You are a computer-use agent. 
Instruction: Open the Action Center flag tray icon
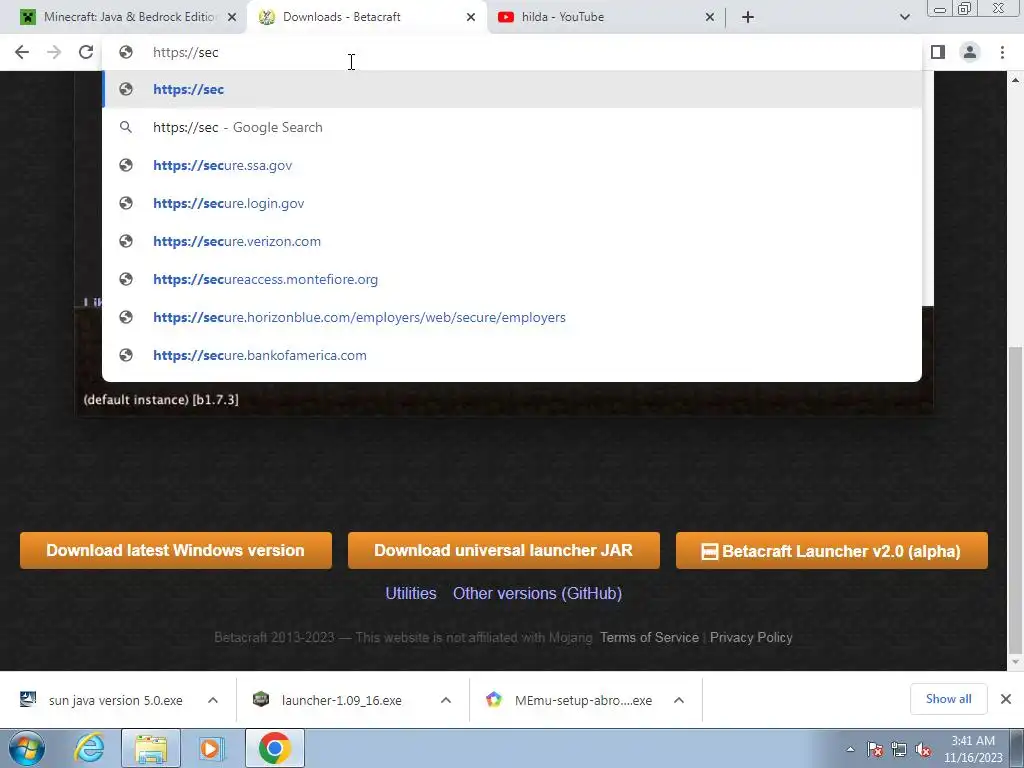[x=875, y=749]
